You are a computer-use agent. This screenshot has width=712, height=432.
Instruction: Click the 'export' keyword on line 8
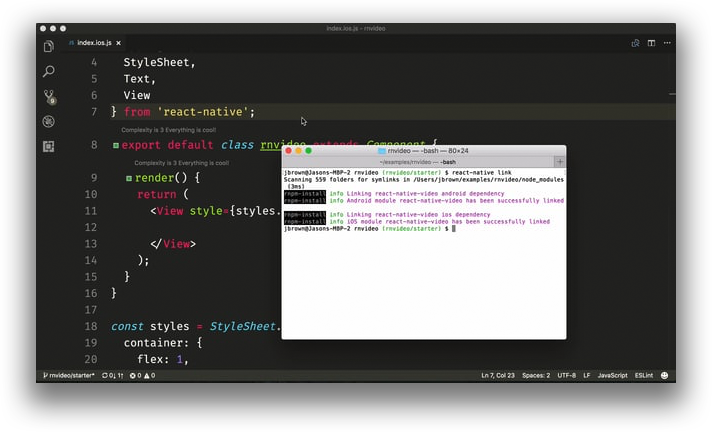pyautogui.click(x=141, y=145)
